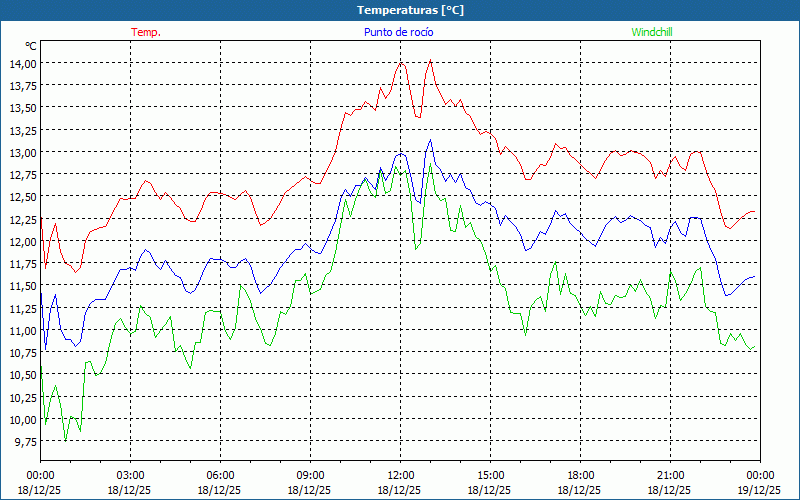Select the blue Punto de rocío legend label
The width and height of the screenshot is (800, 500).
pyautogui.click(x=398, y=32)
